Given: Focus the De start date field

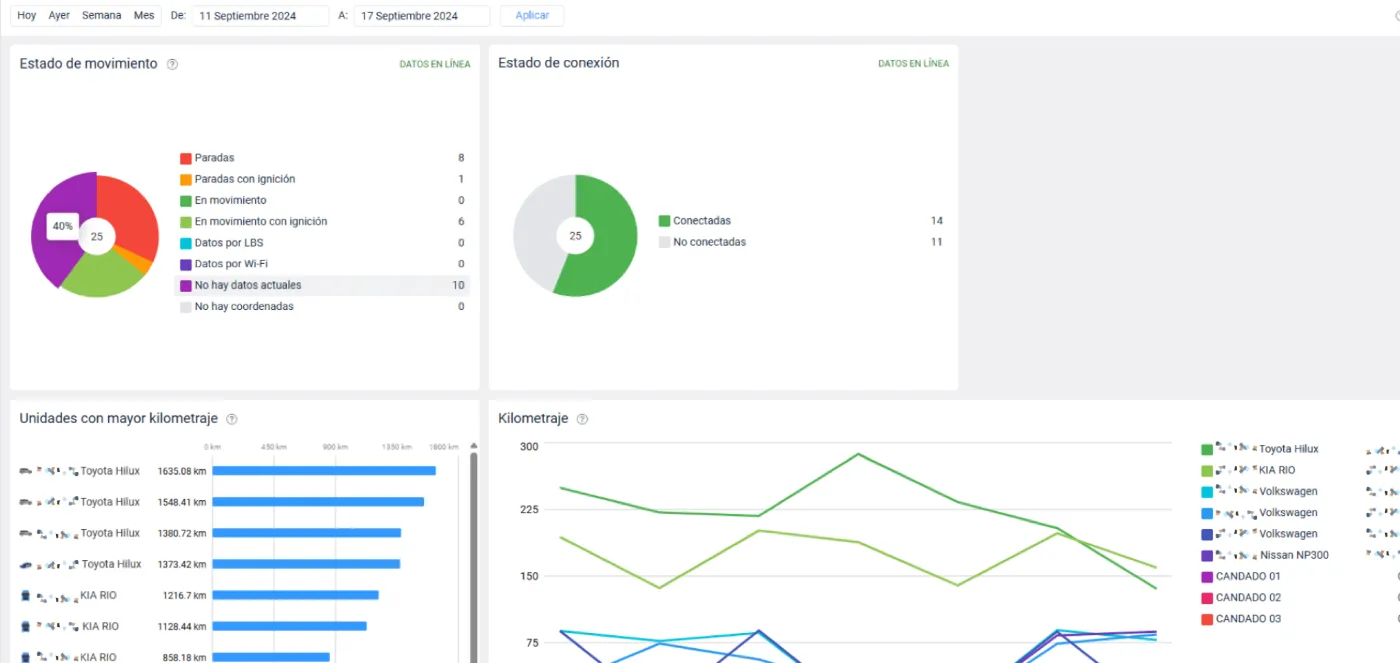Looking at the screenshot, I should point(260,16).
